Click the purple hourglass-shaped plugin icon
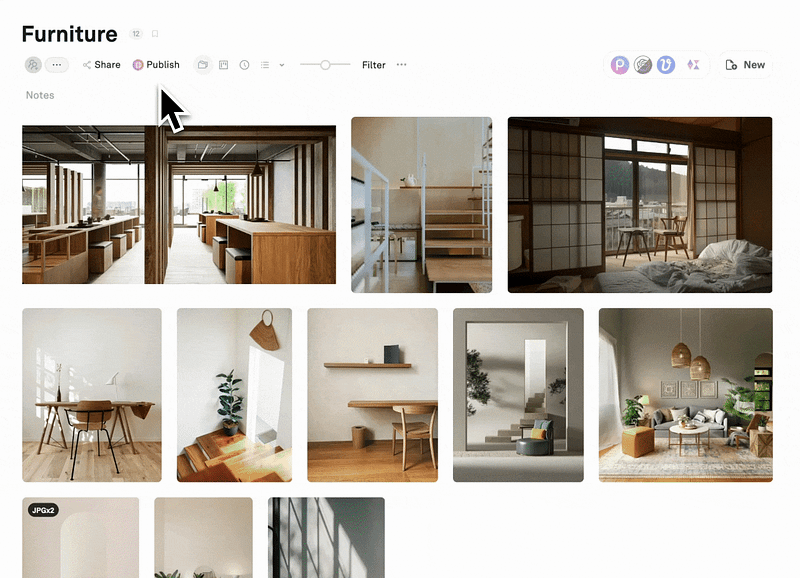 tap(693, 65)
